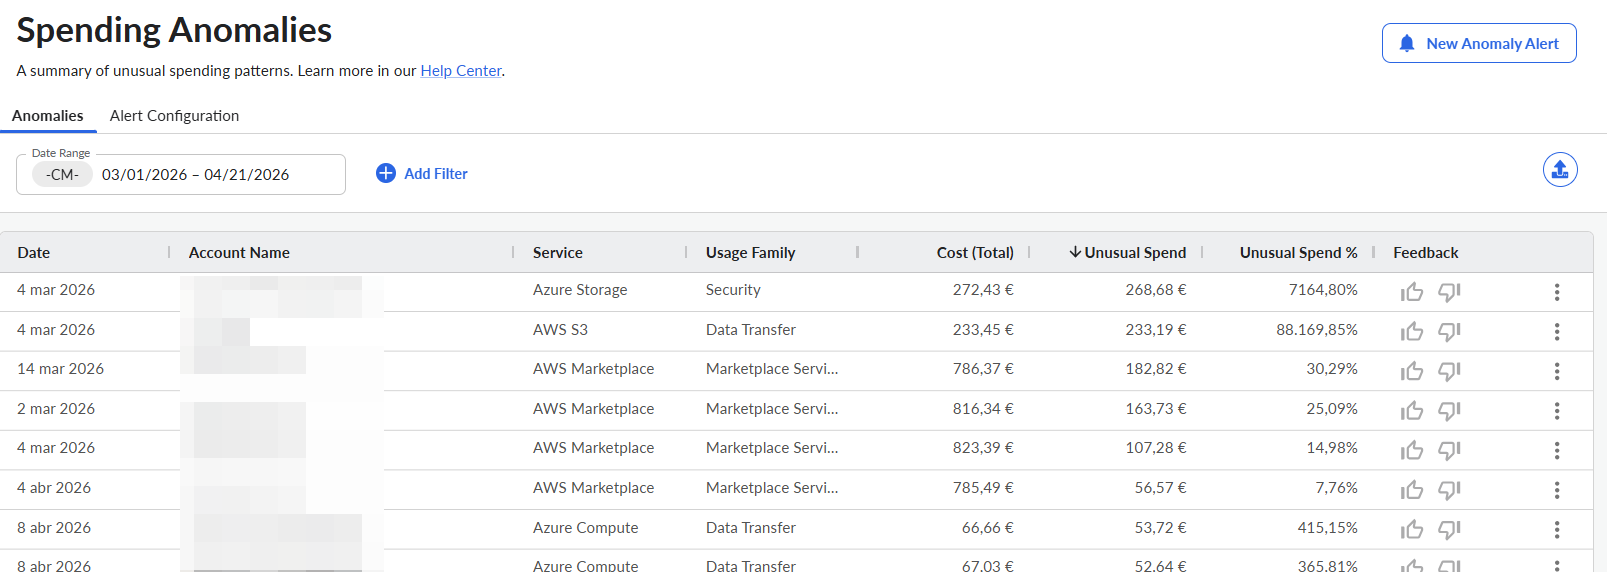Switch to the Anomalies tab
Image resolution: width=1607 pixels, height=572 pixels.
48,116
